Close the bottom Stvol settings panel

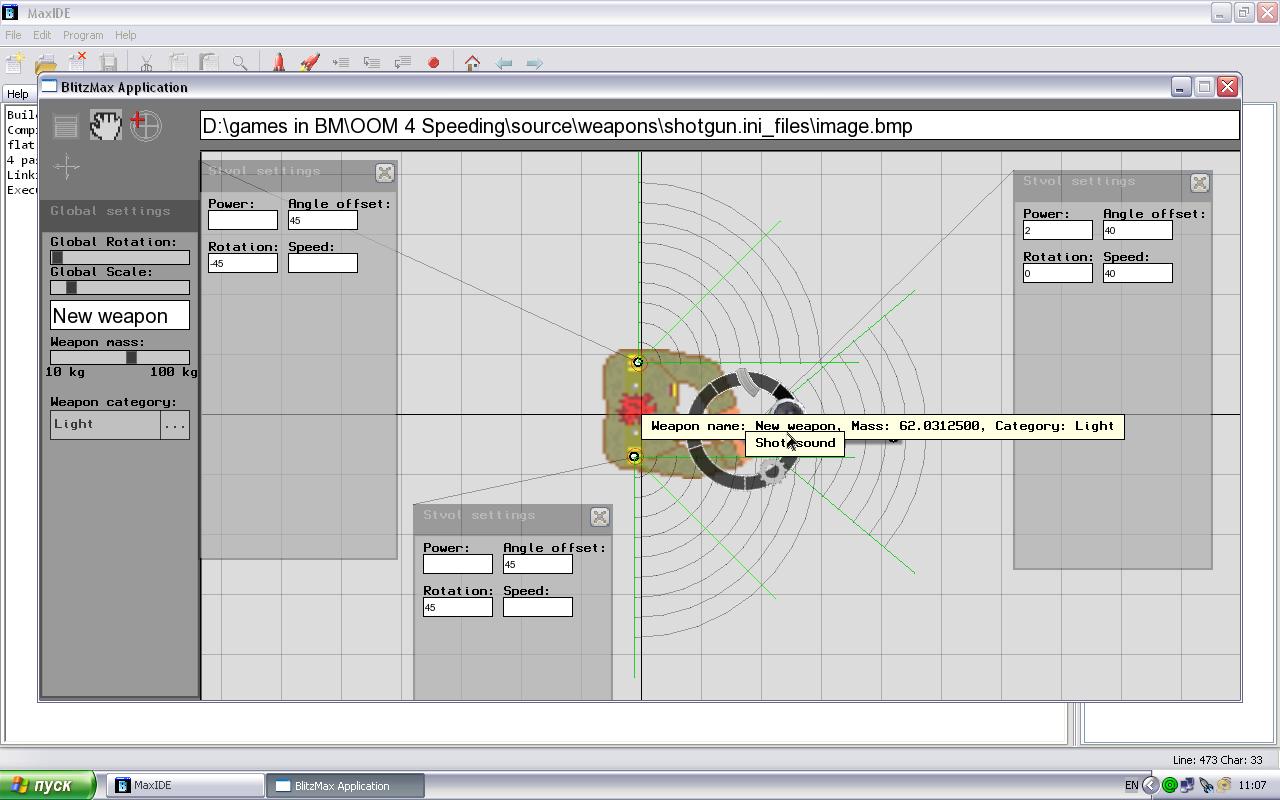tap(599, 516)
